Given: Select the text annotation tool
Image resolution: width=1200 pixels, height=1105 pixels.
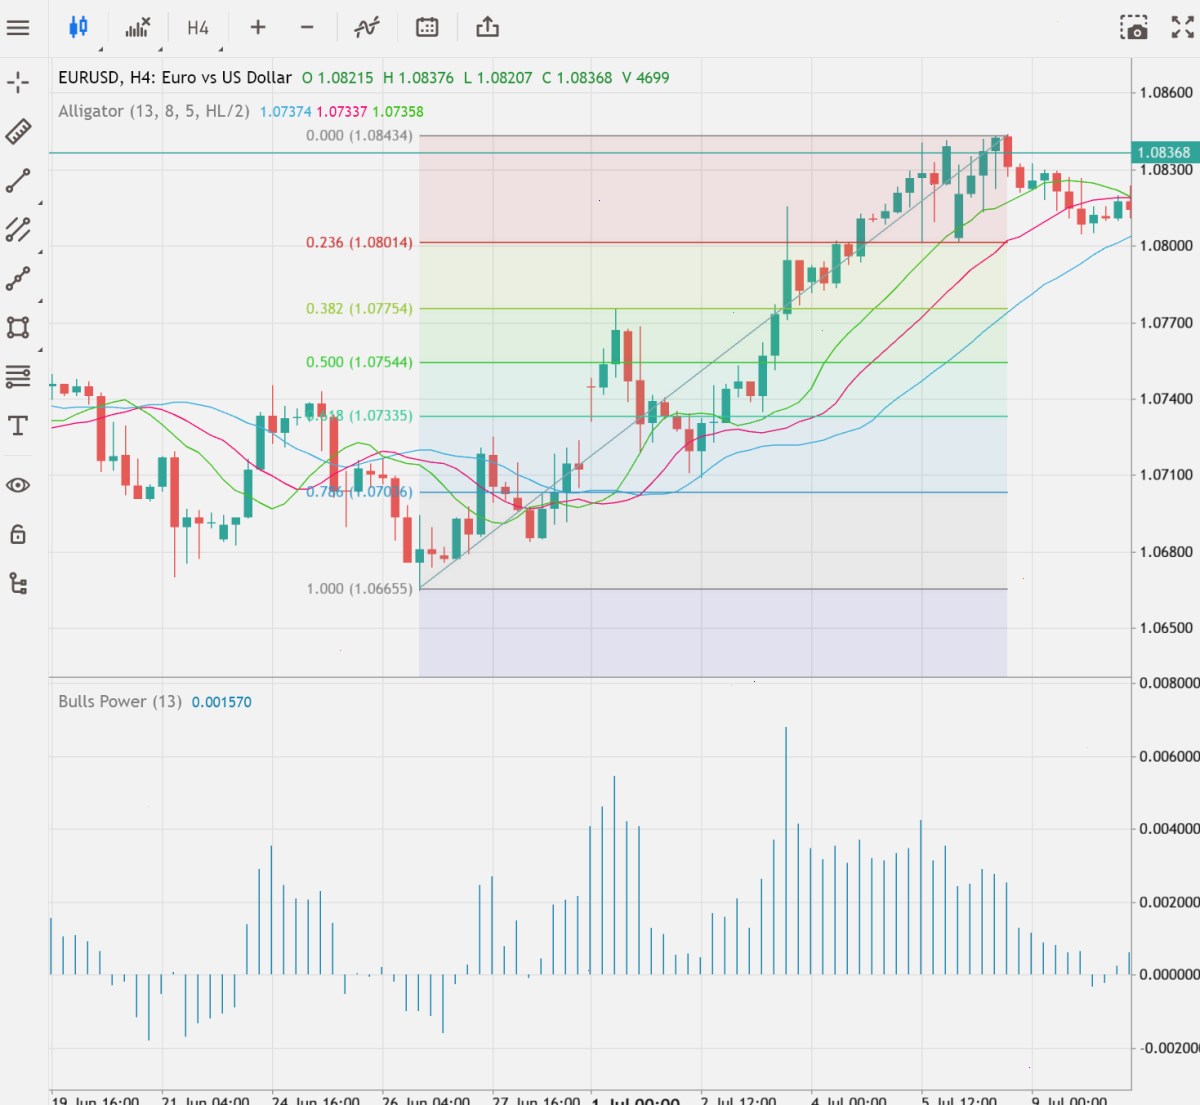Looking at the screenshot, I should point(18,426).
